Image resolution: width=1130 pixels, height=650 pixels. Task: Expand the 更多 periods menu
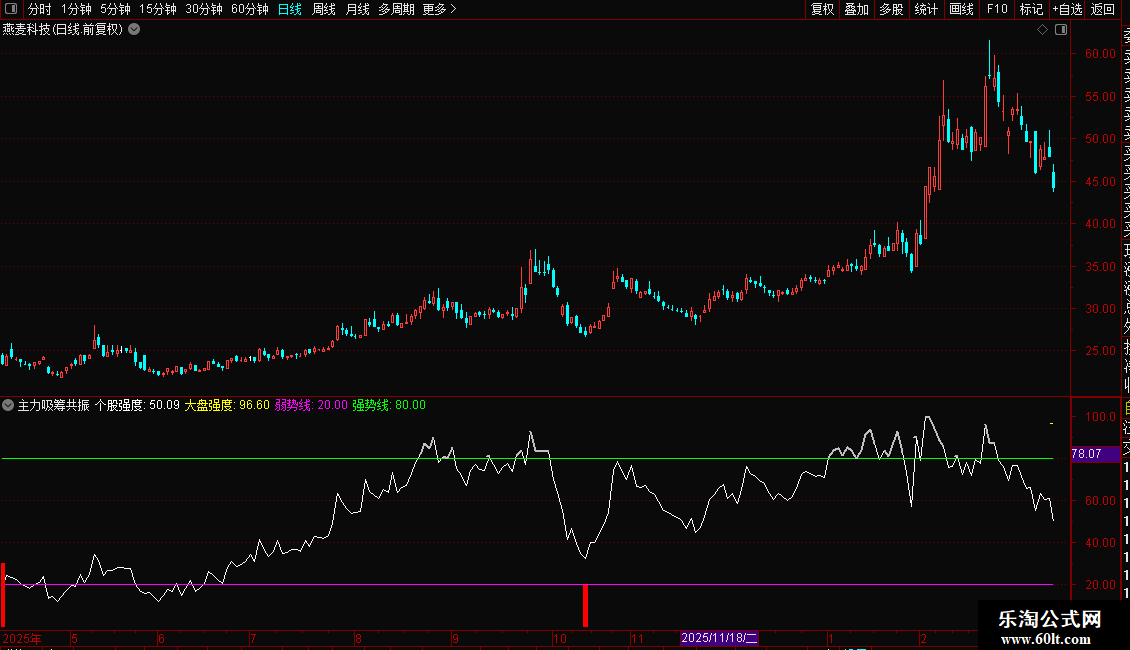click(x=440, y=9)
